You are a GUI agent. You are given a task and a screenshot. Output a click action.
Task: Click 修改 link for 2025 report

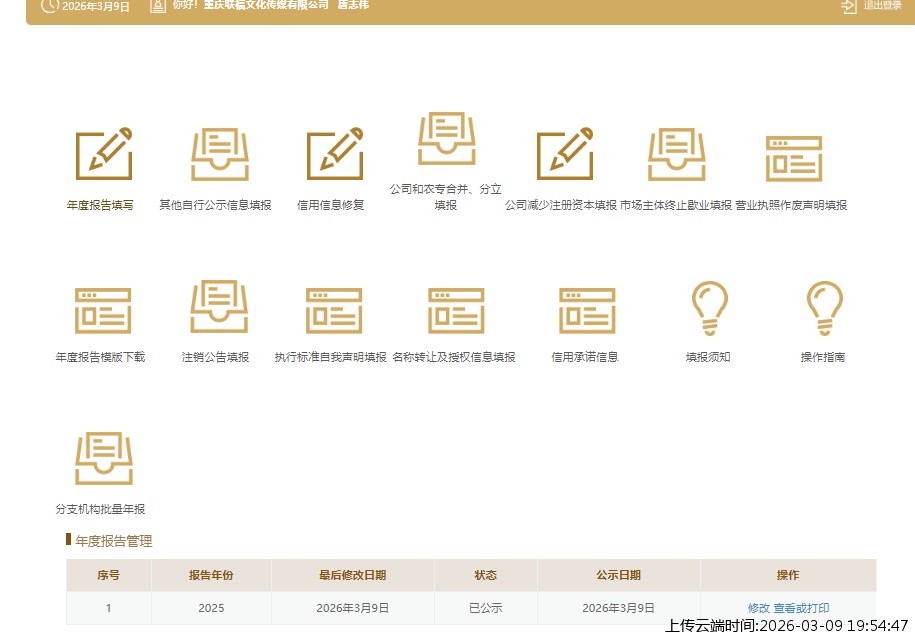[x=758, y=608]
